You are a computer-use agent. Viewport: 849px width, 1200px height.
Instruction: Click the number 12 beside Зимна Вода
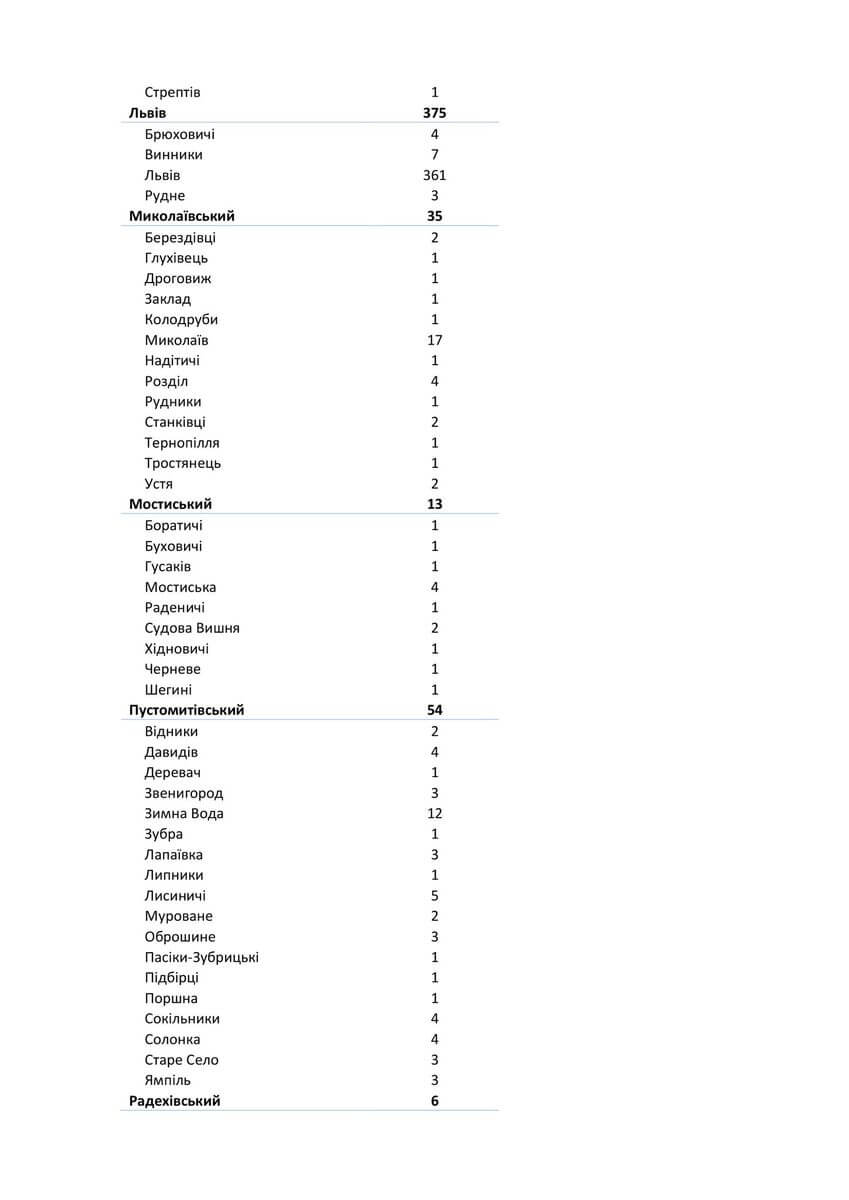coord(434,813)
